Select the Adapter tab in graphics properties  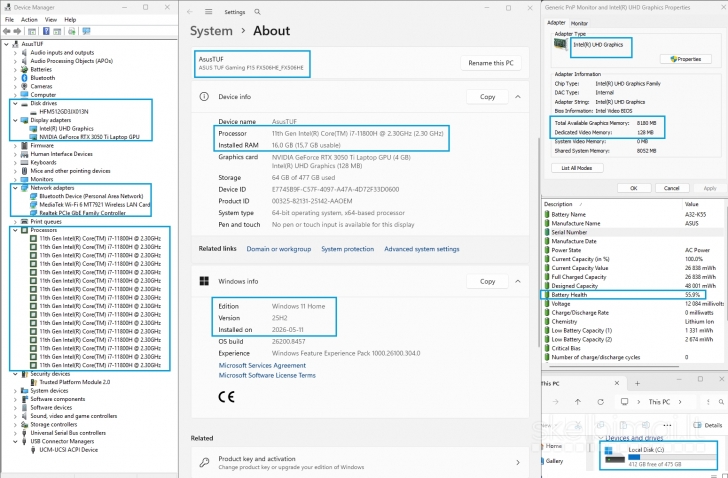pyautogui.click(x=556, y=23)
